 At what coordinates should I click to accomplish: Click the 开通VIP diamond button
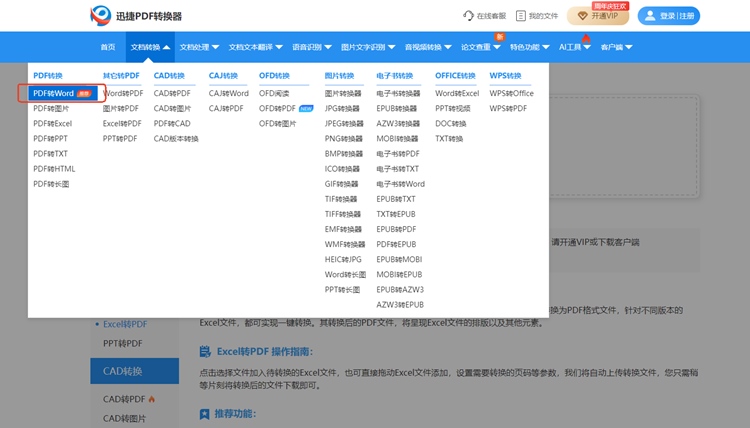(597, 16)
